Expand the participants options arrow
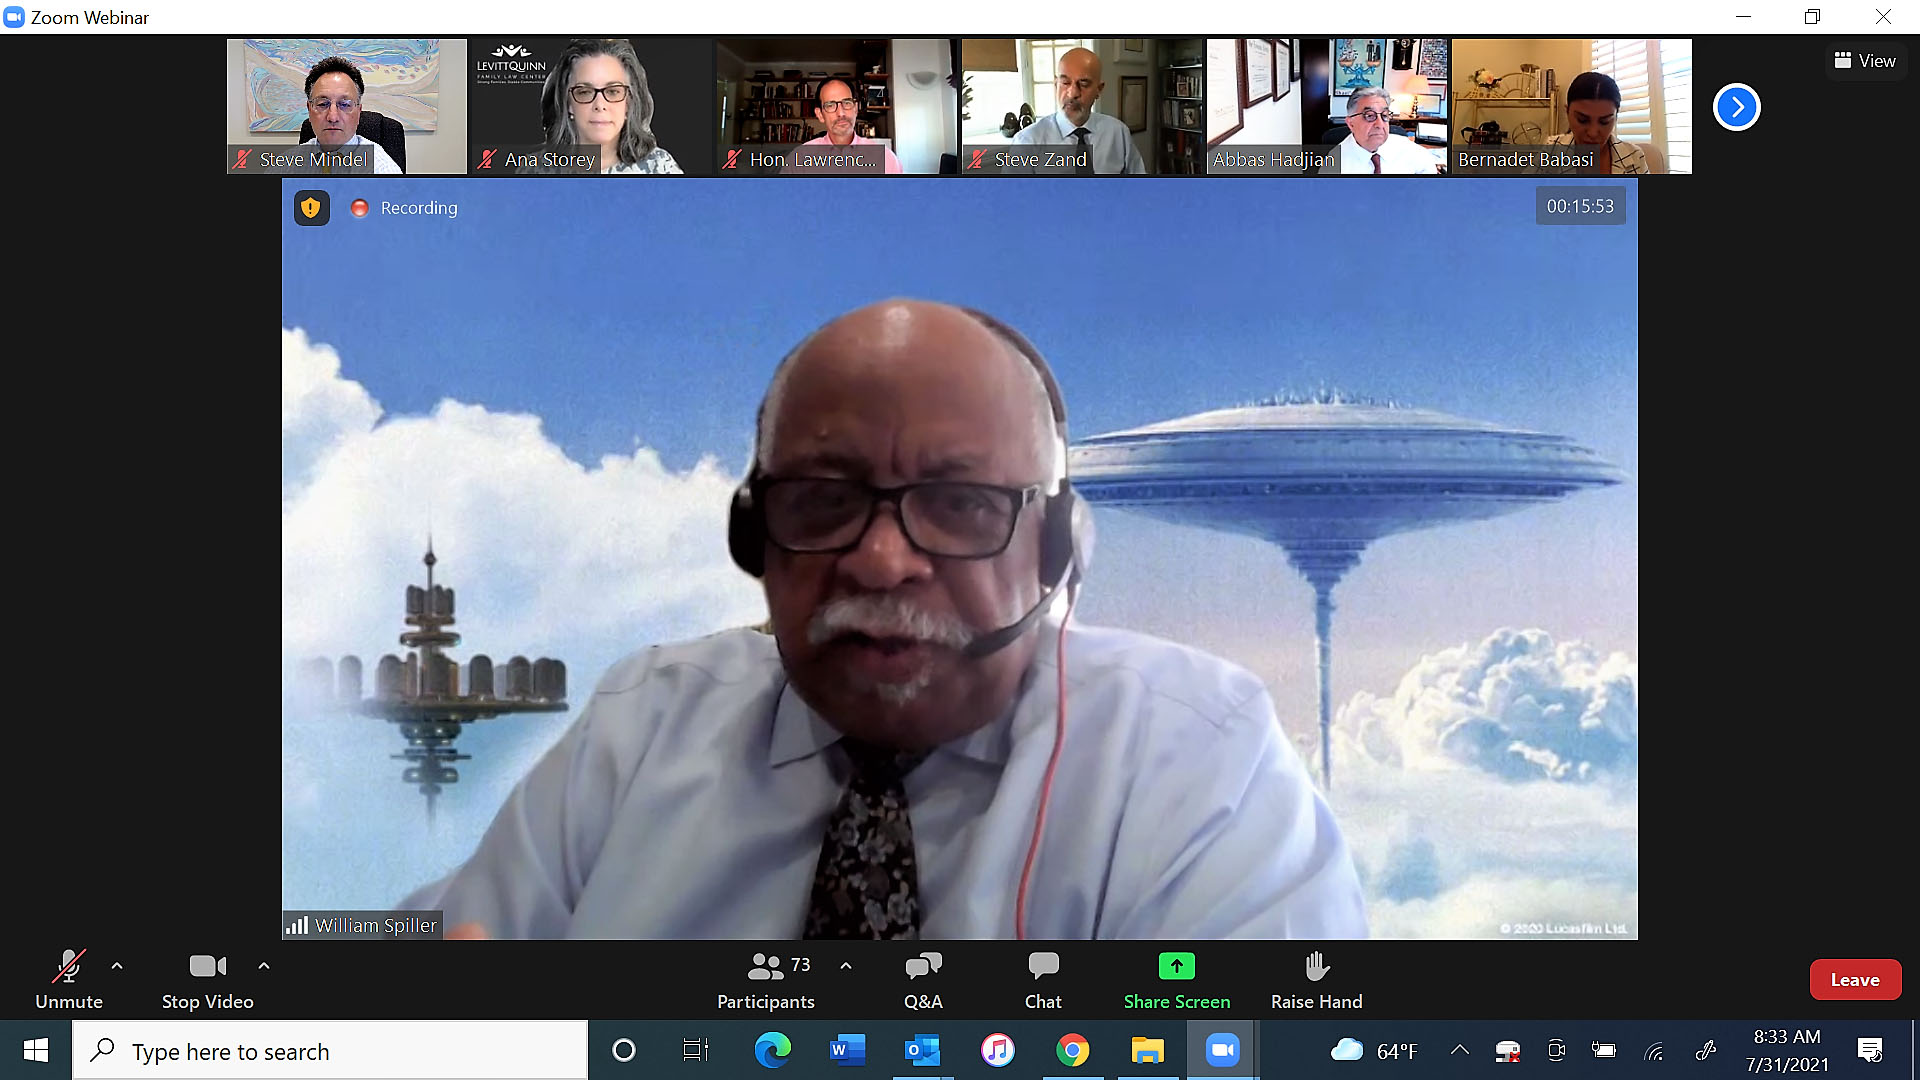This screenshot has width=1920, height=1080. (x=846, y=966)
